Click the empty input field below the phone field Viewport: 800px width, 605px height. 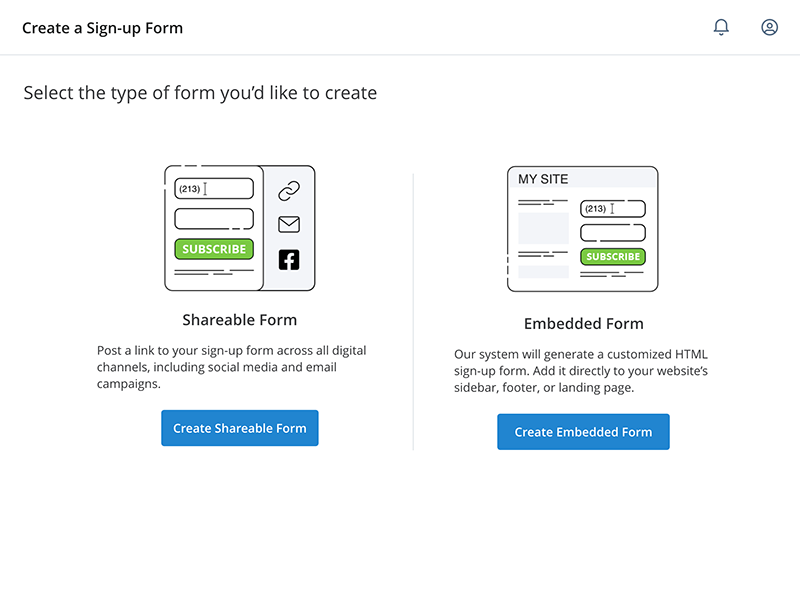213,218
